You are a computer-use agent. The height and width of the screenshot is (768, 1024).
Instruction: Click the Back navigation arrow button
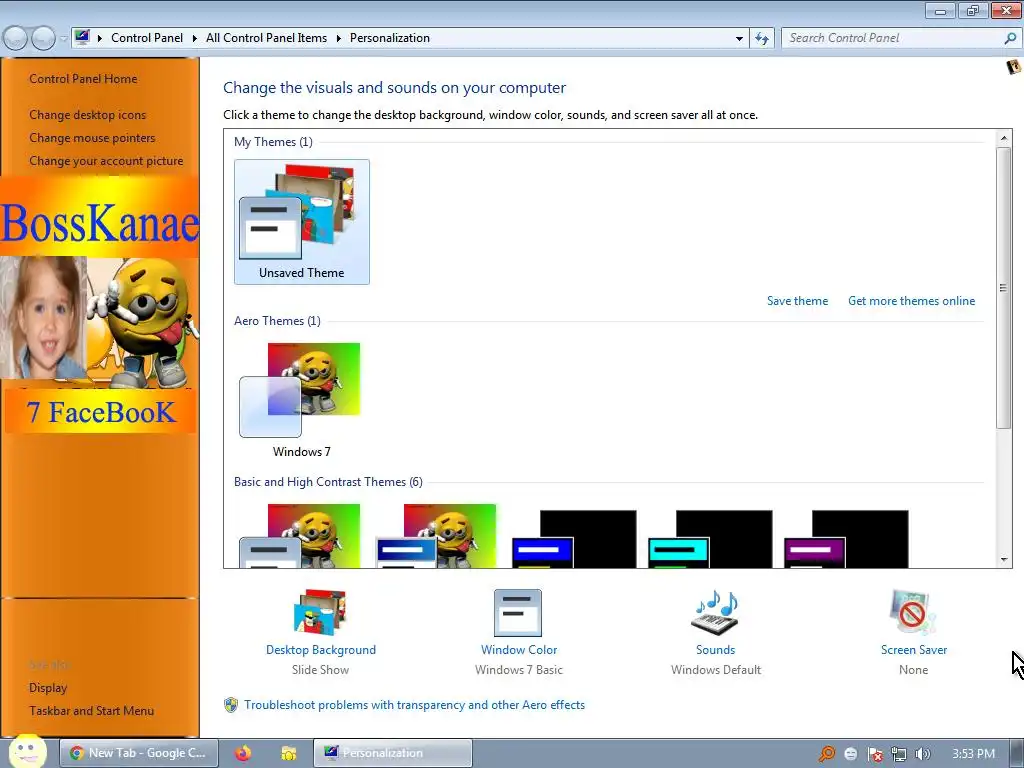click(16, 38)
